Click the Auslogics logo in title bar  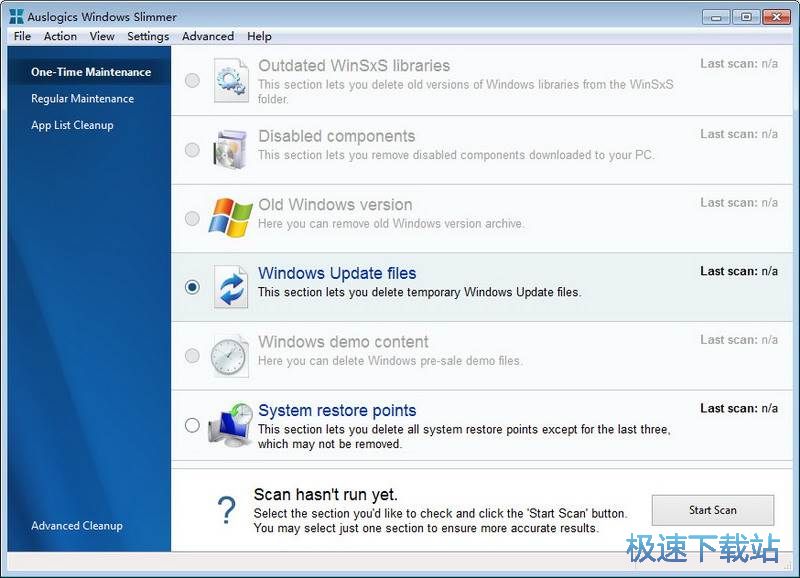[x=16, y=17]
